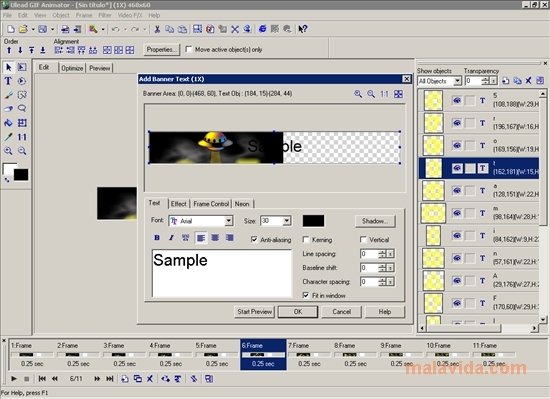This screenshot has height=399, width=550.
Task: Click black text color swatch in dialog
Action: point(313,221)
